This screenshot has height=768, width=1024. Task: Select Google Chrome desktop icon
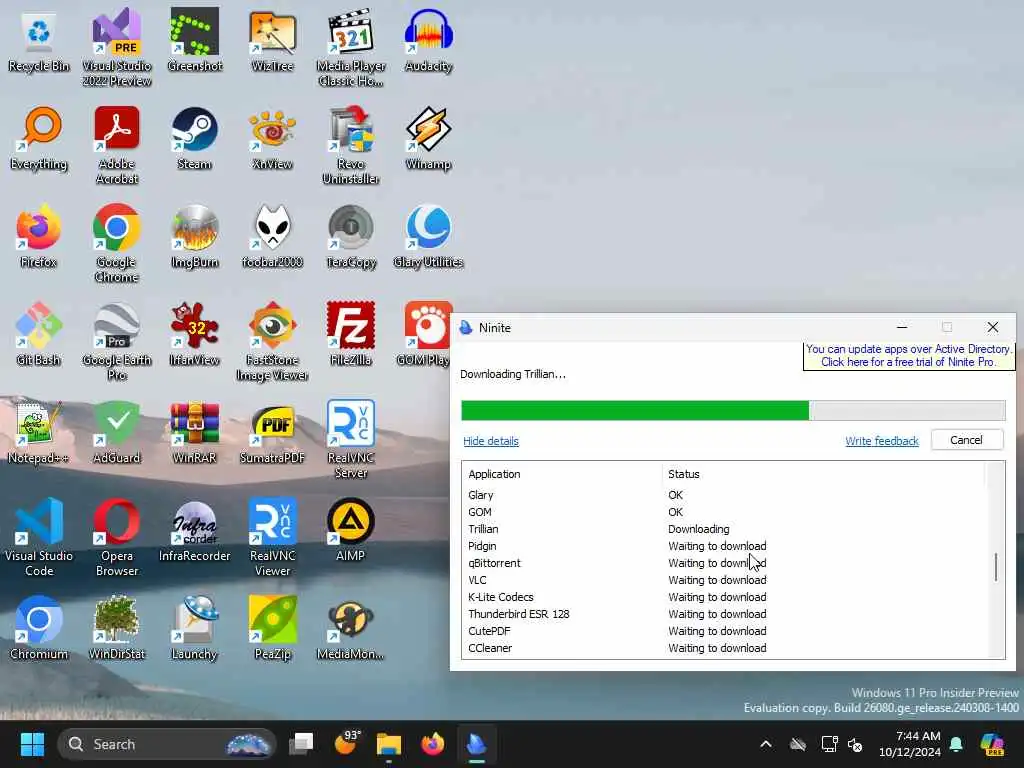116,244
